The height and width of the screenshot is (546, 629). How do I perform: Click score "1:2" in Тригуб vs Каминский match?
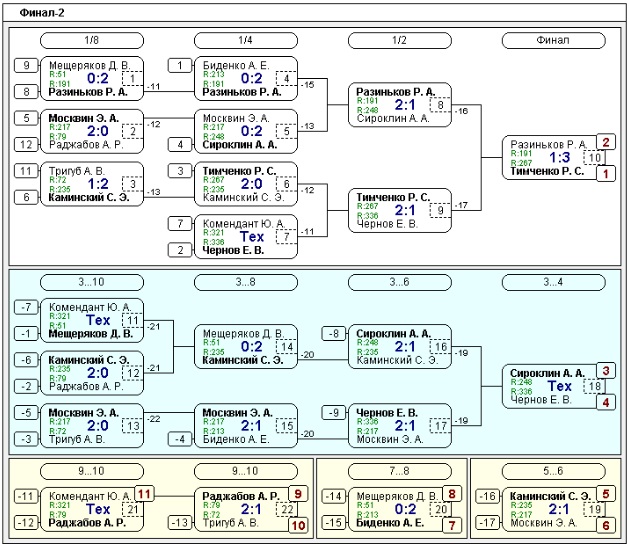(x=98, y=184)
